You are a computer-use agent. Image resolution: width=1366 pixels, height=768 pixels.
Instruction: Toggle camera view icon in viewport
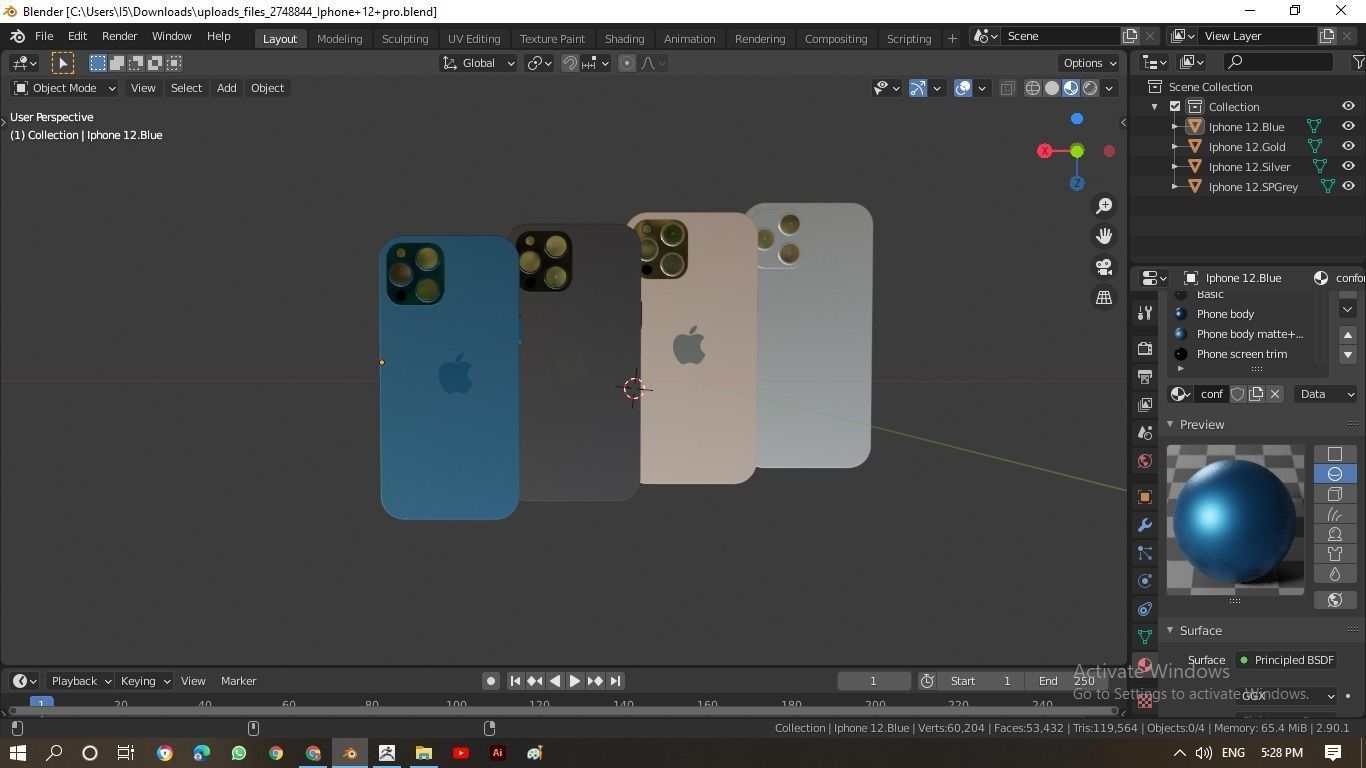click(1104, 267)
